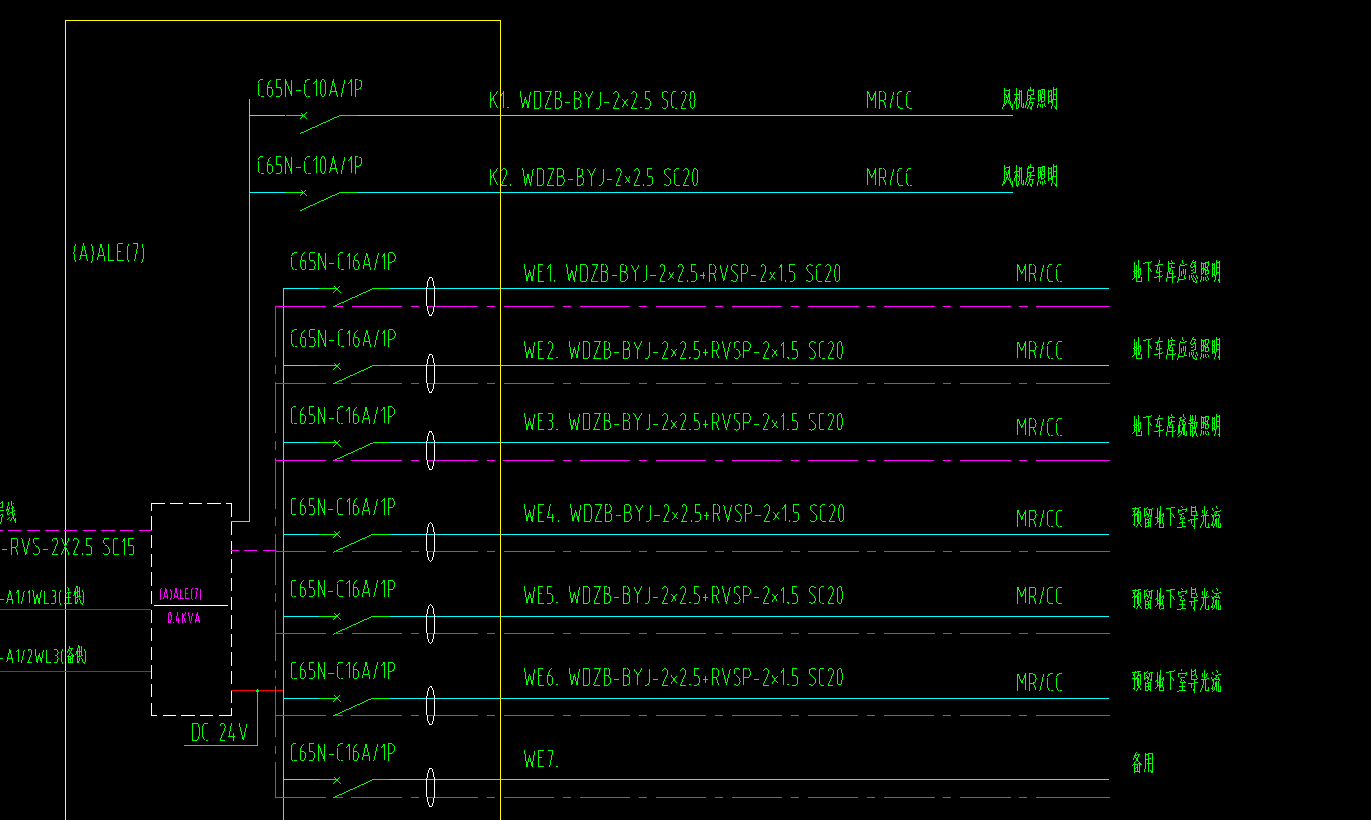Select the WE7. spare circuit label
The width and height of the screenshot is (1371, 820).
coord(541,760)
